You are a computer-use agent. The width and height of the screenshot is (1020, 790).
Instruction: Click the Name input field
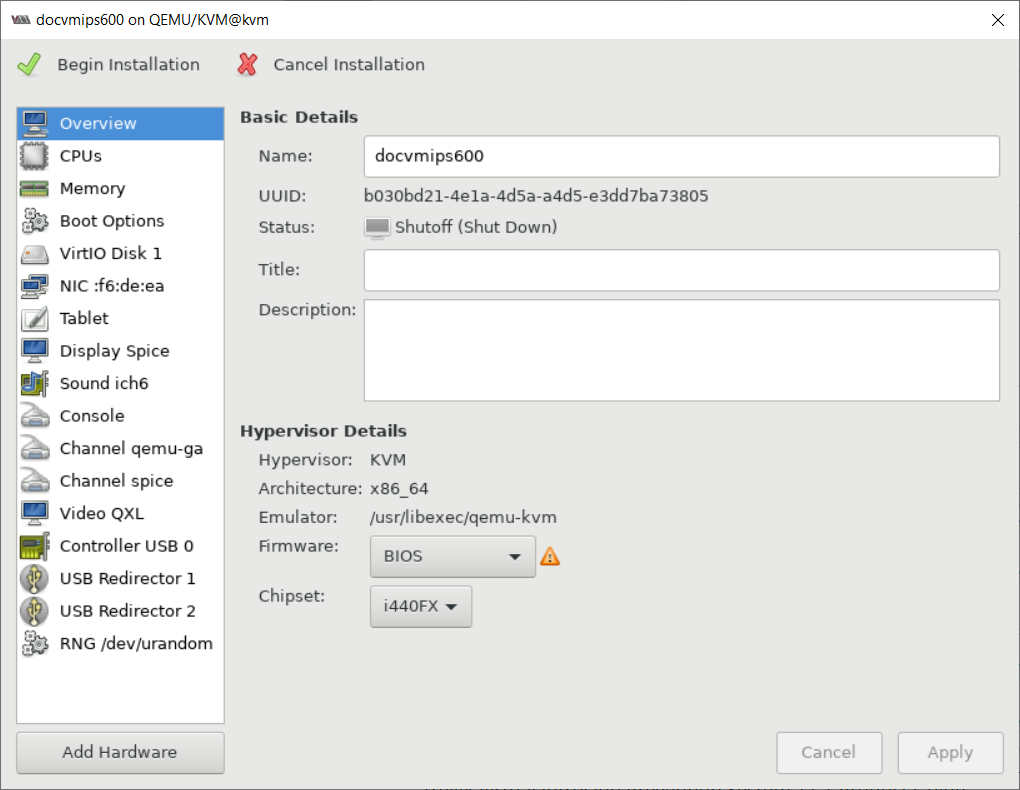681,156
